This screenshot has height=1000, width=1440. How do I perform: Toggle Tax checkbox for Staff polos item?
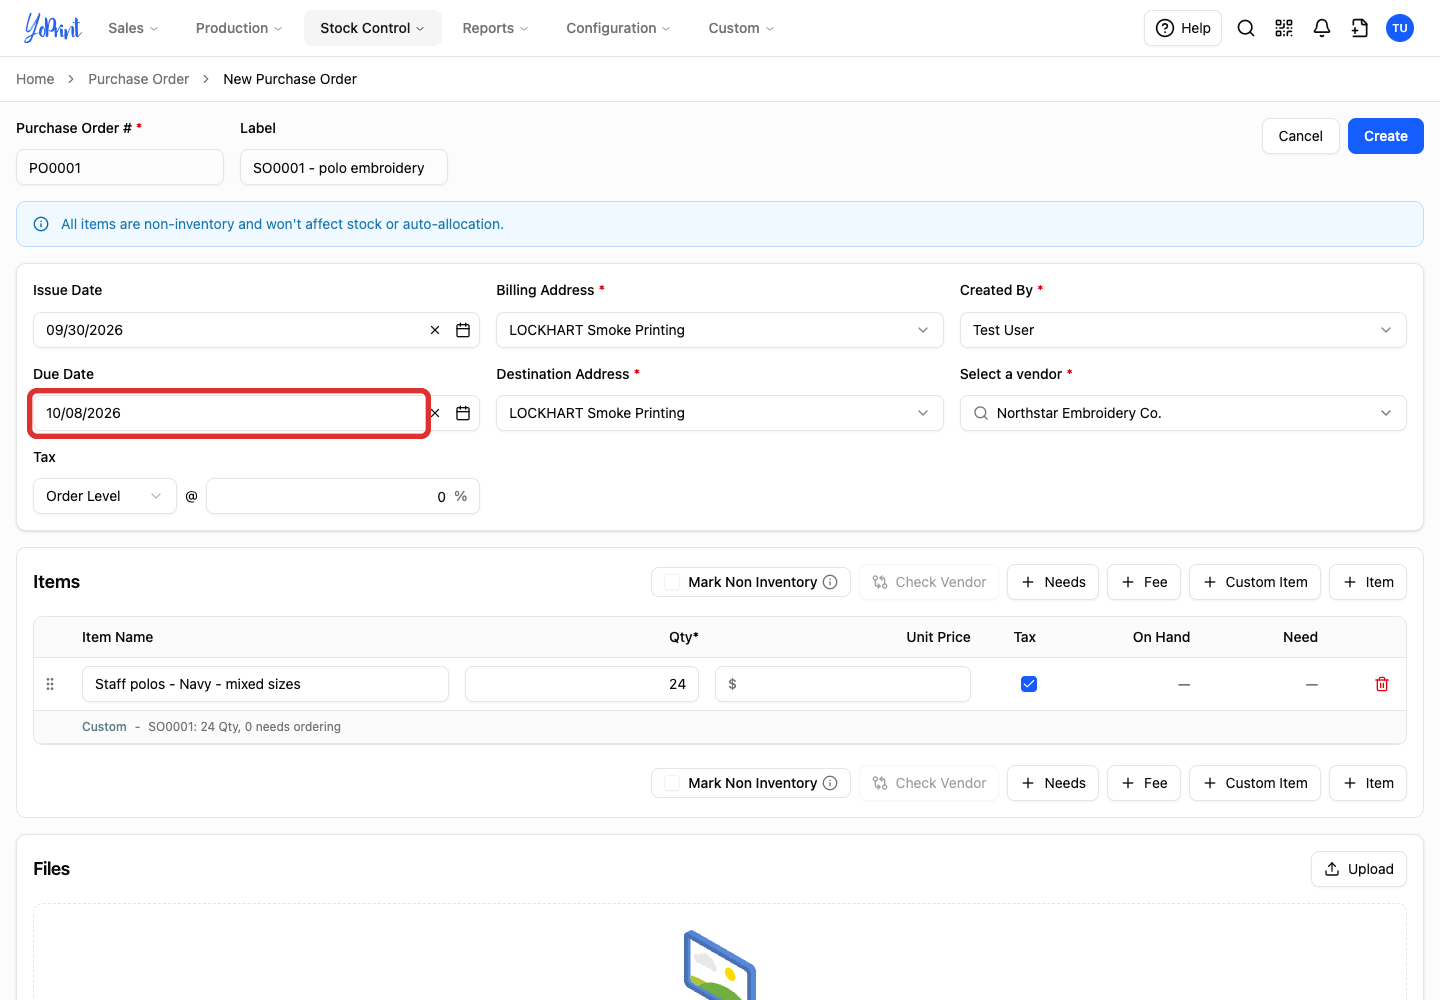[x=1029, y=684]
